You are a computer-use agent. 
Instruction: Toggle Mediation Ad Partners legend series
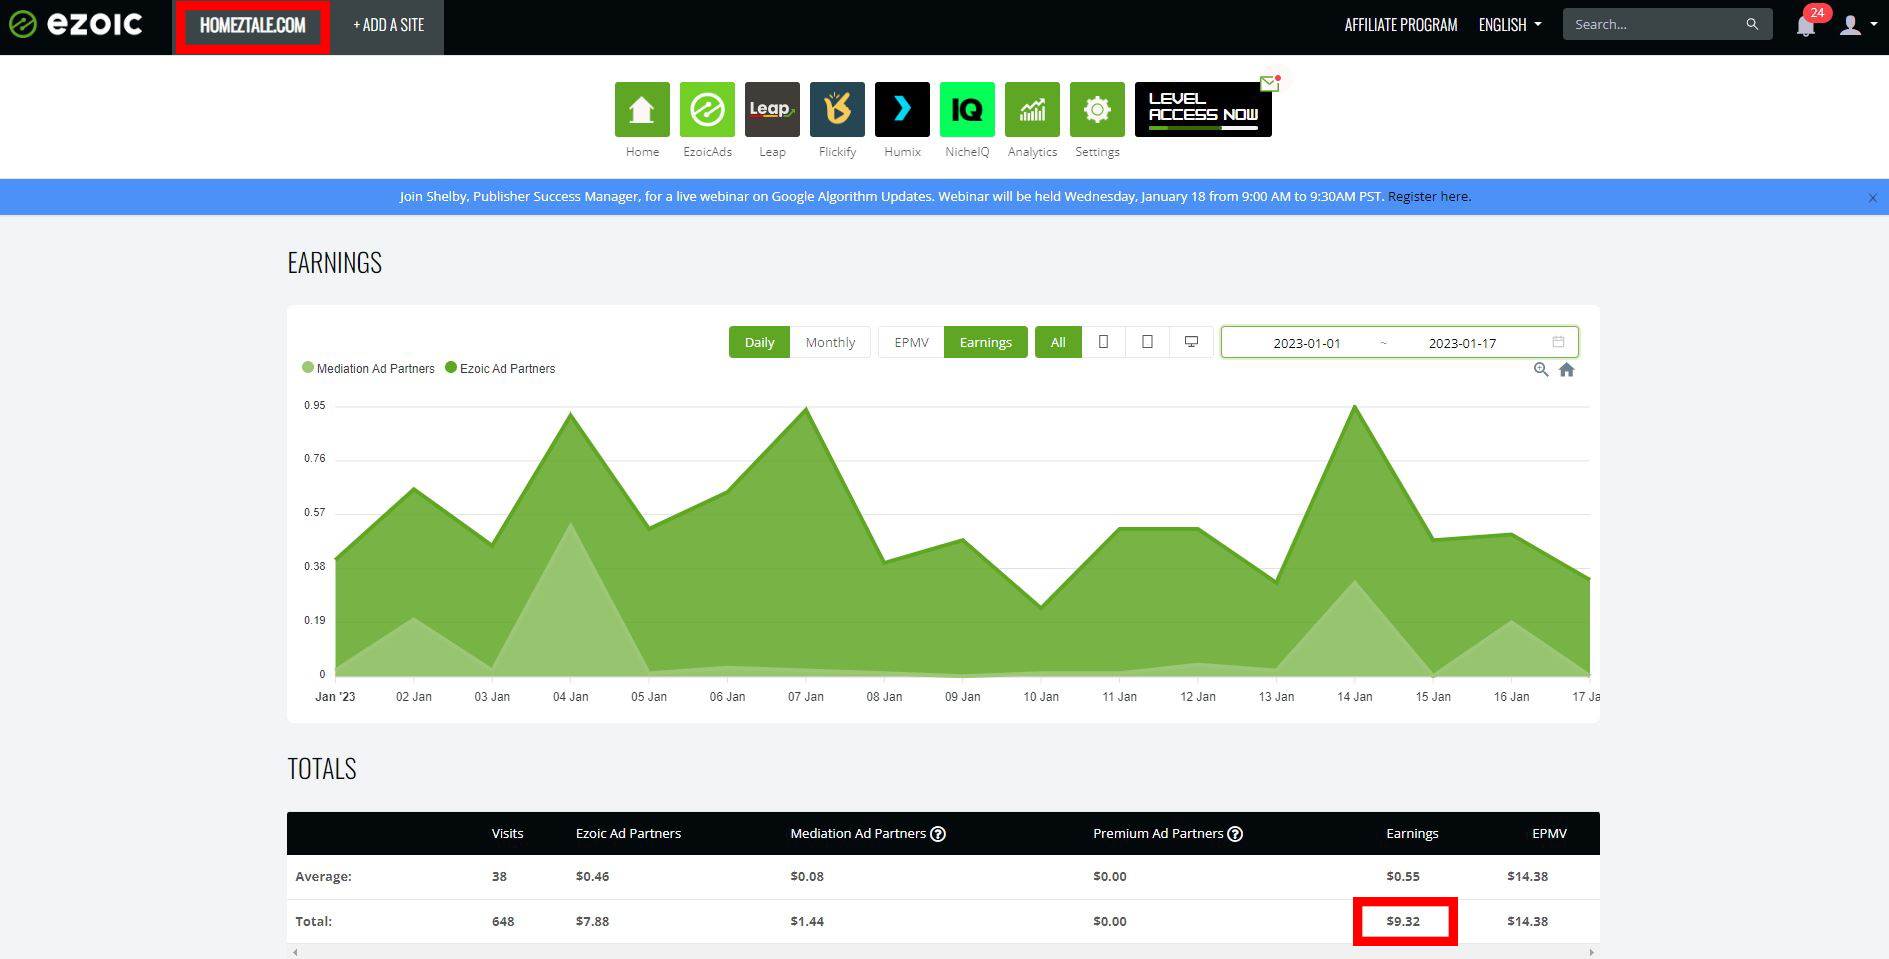click(x=368, y=368)
